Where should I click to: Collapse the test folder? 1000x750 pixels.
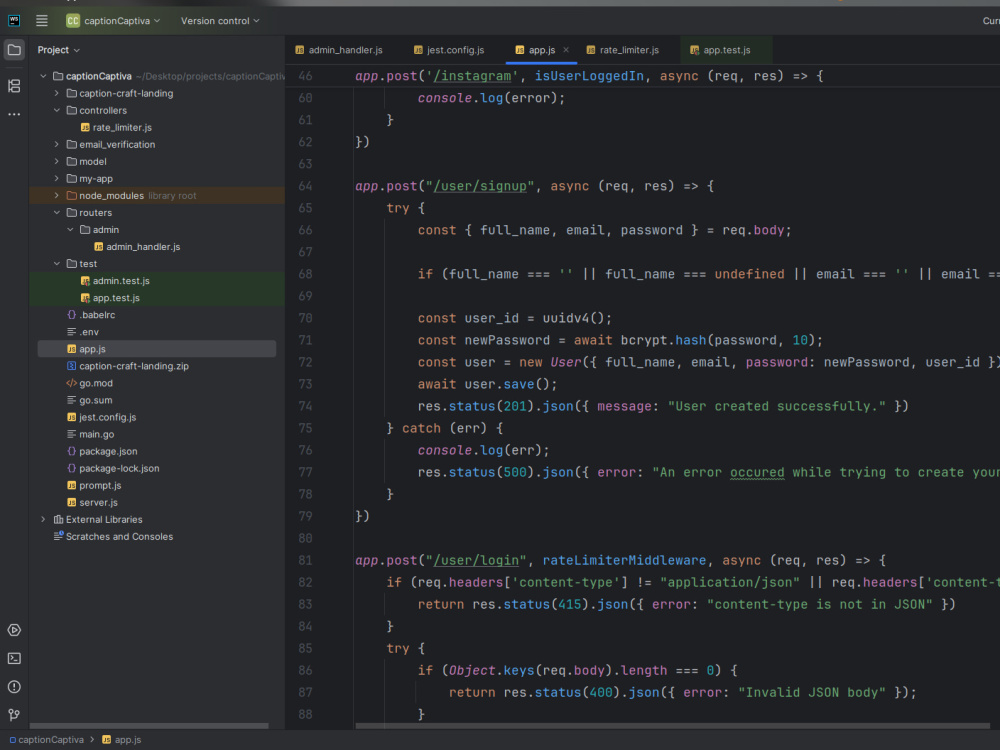pyautogui.click(x=57, y=264)
